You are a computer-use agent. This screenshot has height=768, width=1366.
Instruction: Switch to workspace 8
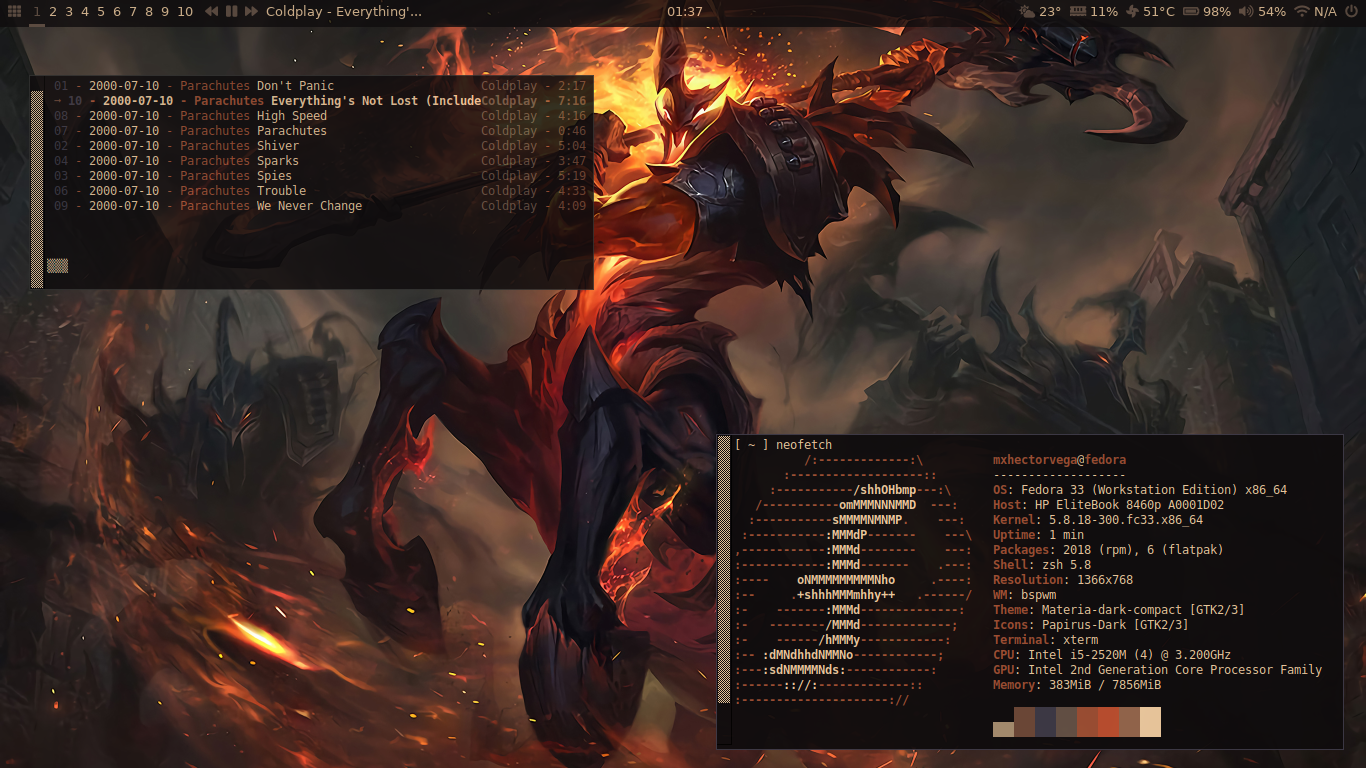pos(149,12)
